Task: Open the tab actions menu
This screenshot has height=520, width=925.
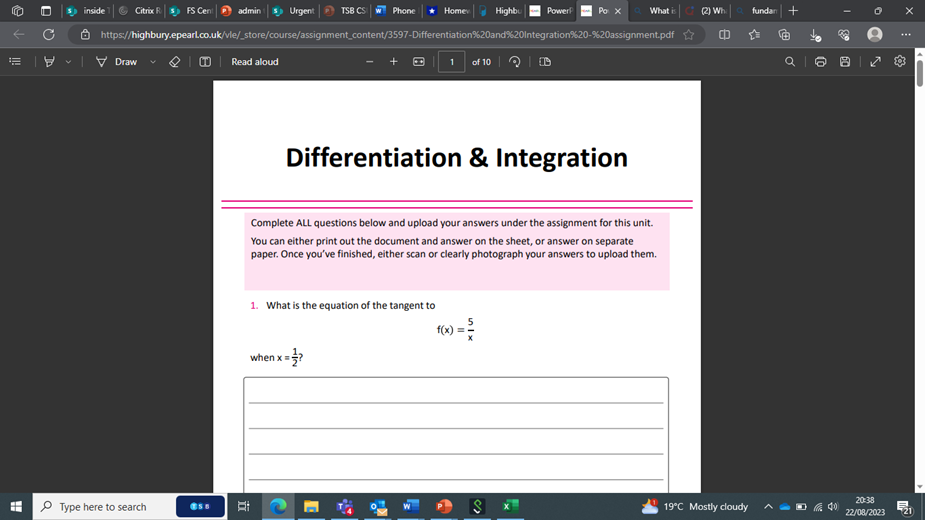Action: pos(45,11)
